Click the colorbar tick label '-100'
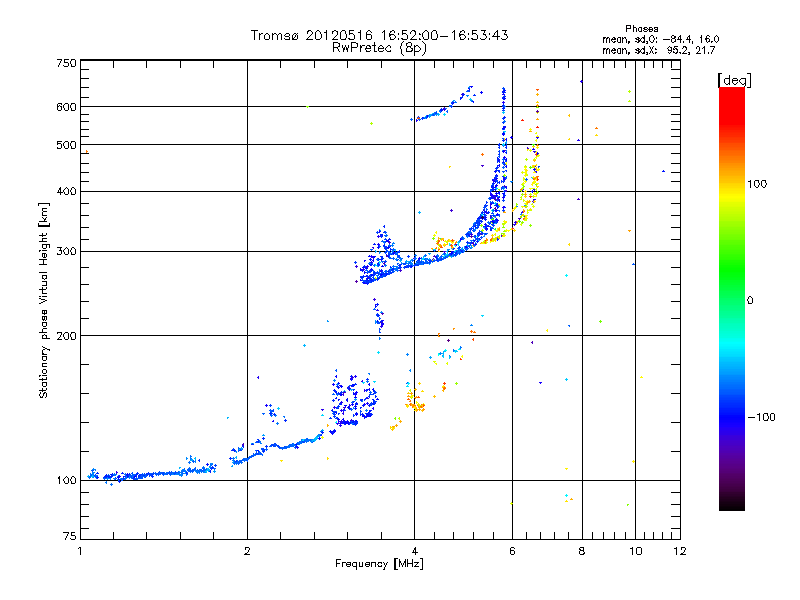The height and width of the screenshot is (600, 800). point(761,417)
